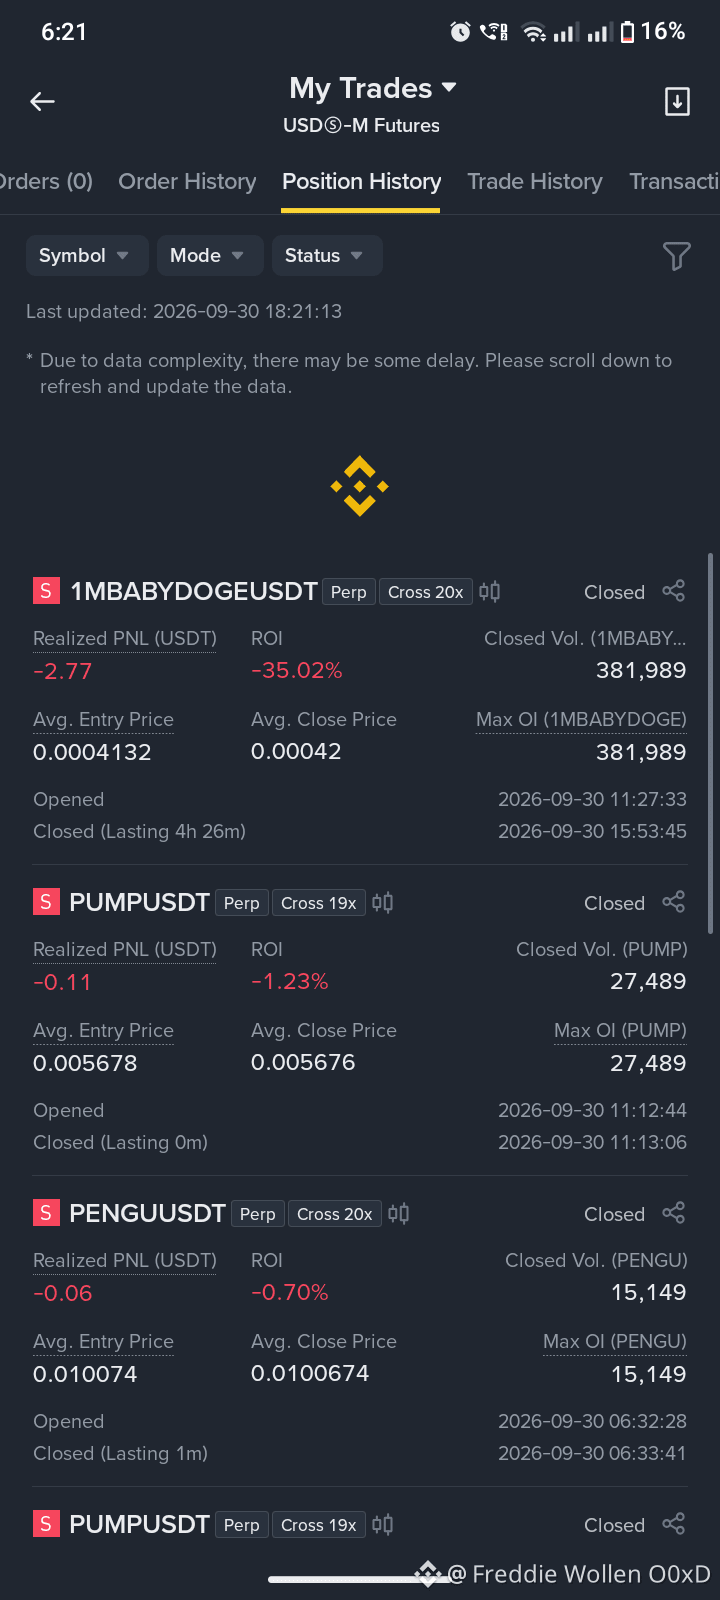
Task: Open chart icon beside PENGUUSDT Cross 20x
Action: 398,1214
